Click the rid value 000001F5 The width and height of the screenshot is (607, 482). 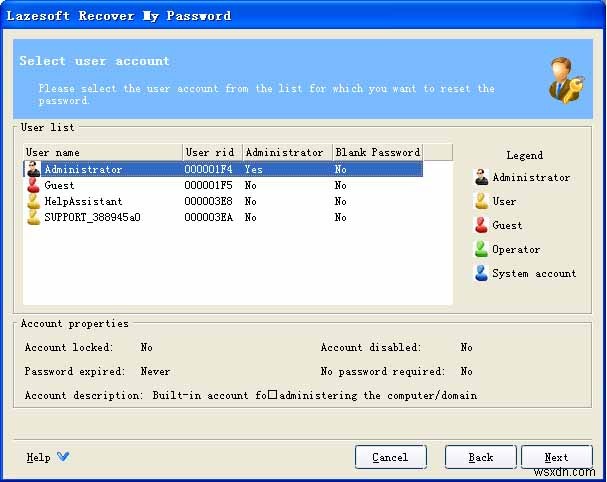point(208,185)
